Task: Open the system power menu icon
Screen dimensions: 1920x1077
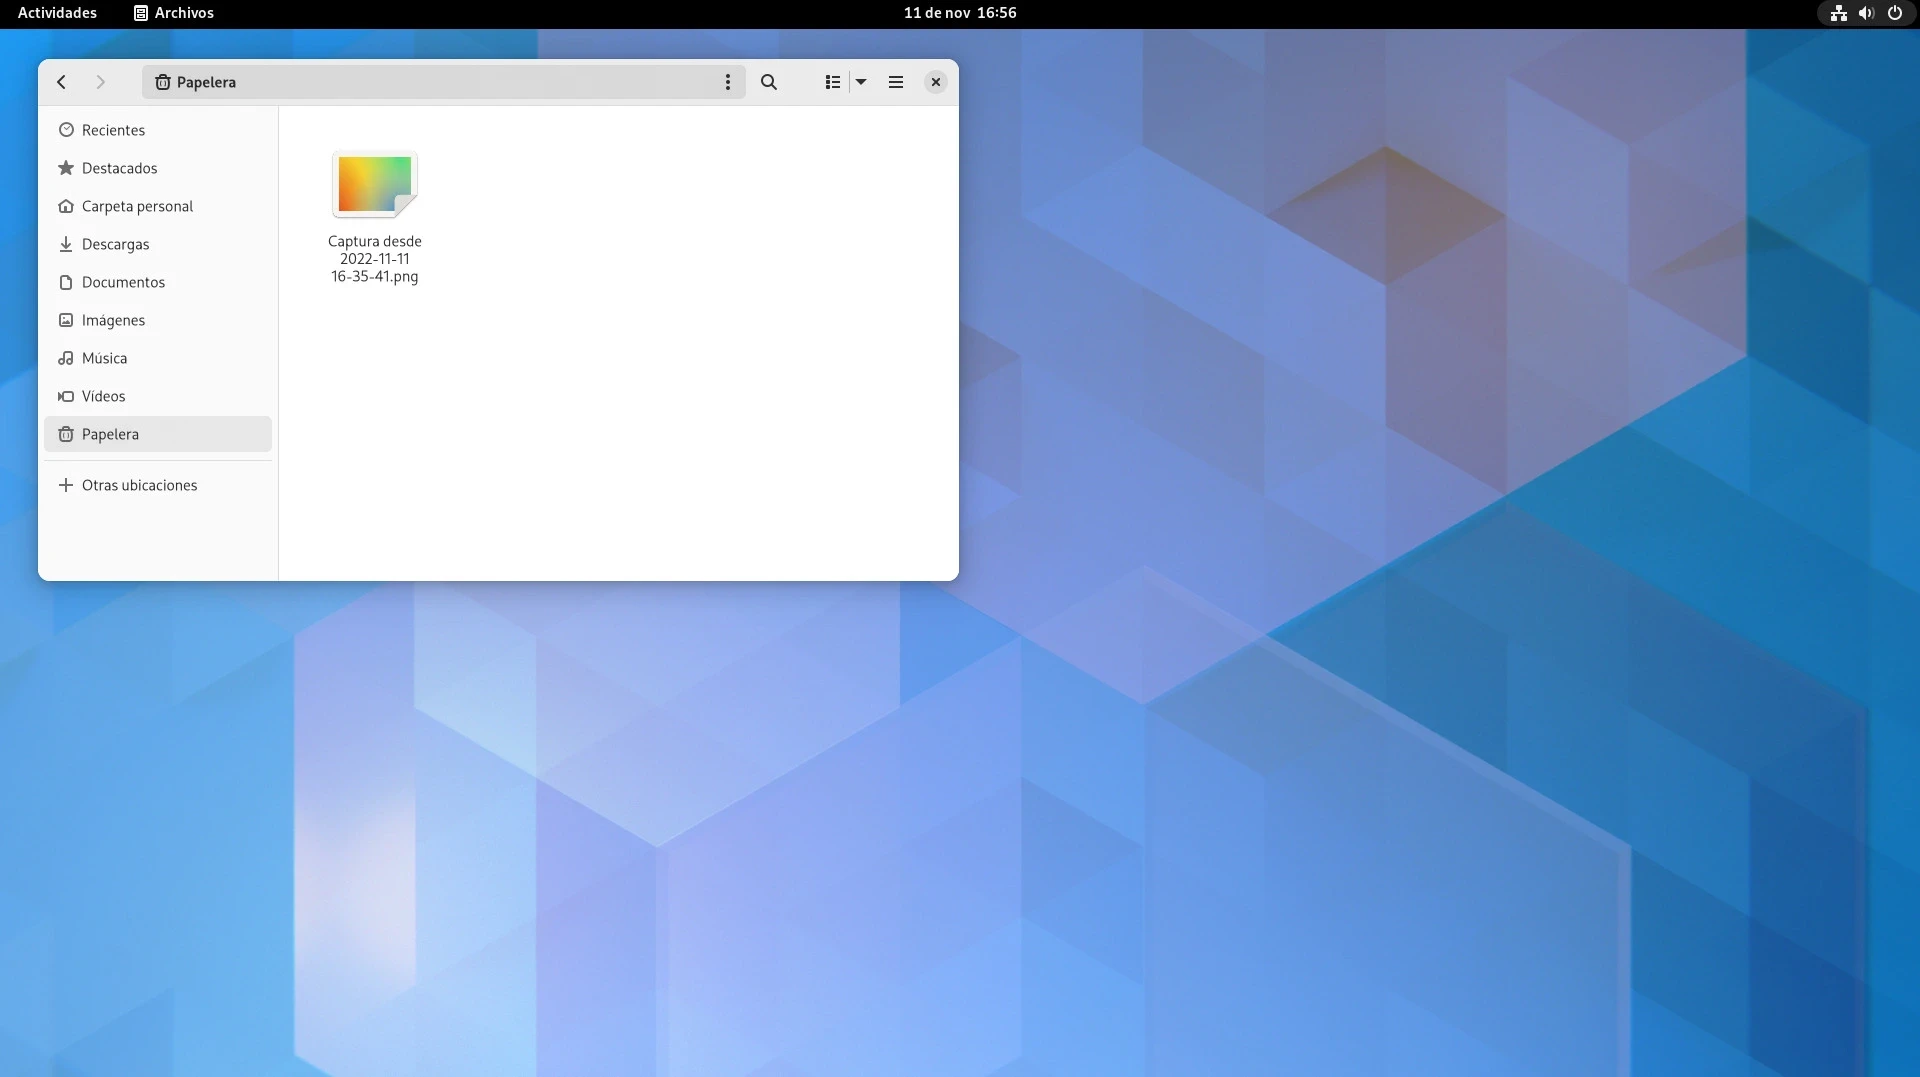Action: 1894,13
